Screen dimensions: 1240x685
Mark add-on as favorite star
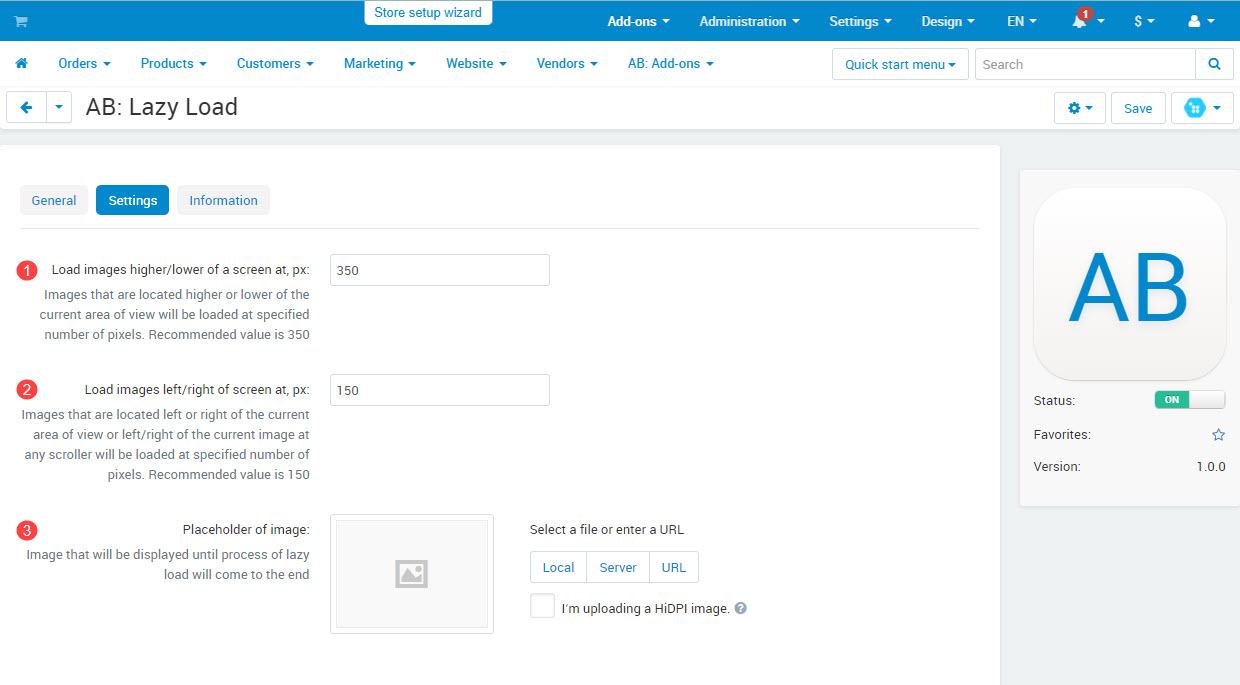coord(1218,435)
